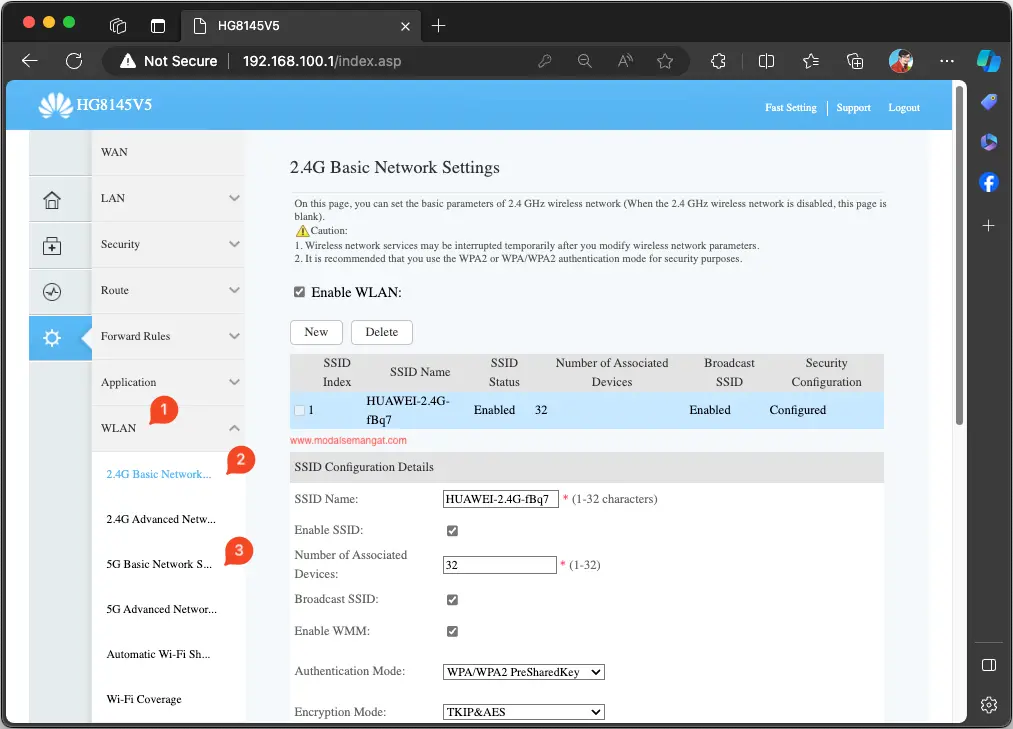Click the browser profile avatar

pos(901,61)
